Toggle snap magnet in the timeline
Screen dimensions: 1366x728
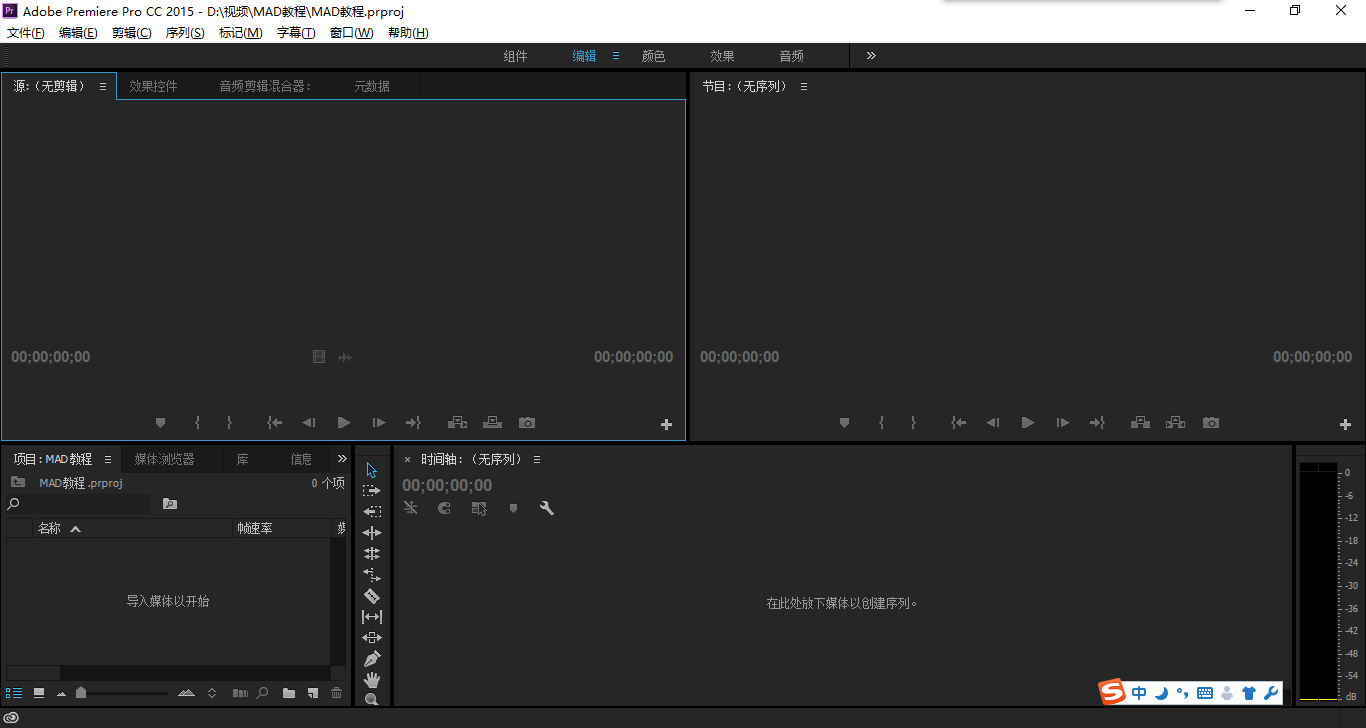point(445,508)
